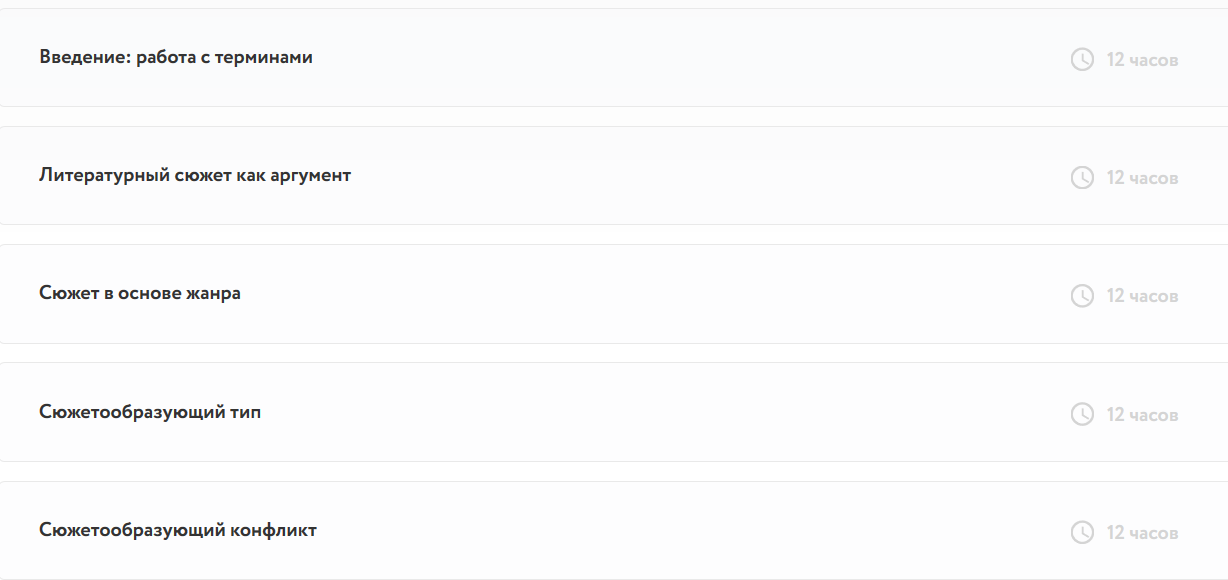Click the clock icon beside "Введение: работа с терминами"
The height and width of the screenshot is (580, 1228).
coord(1082,60)
